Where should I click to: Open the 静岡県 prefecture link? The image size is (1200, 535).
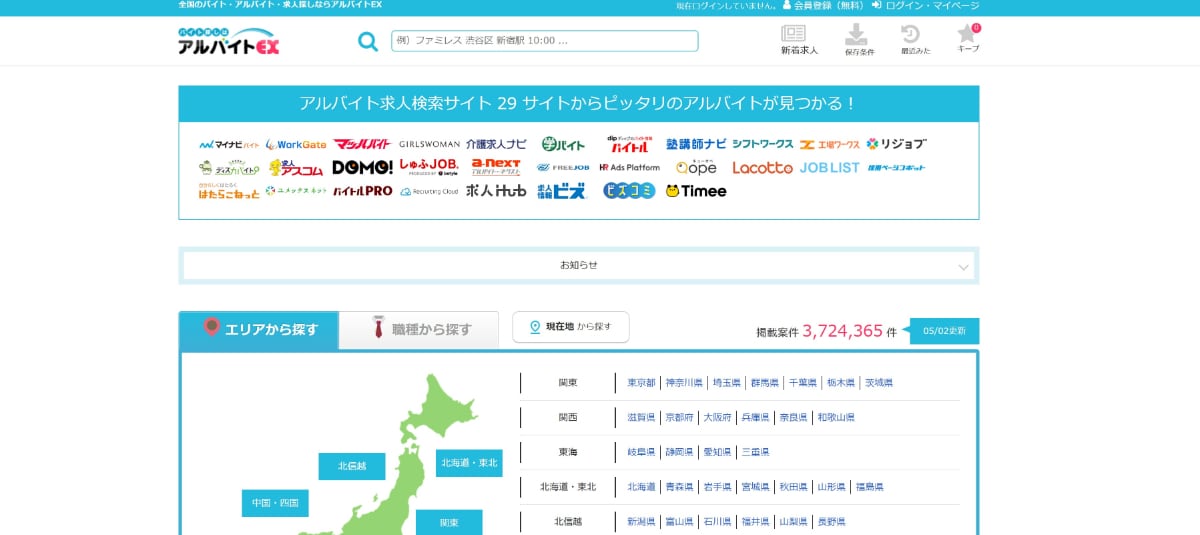click(x=679, y=453)
